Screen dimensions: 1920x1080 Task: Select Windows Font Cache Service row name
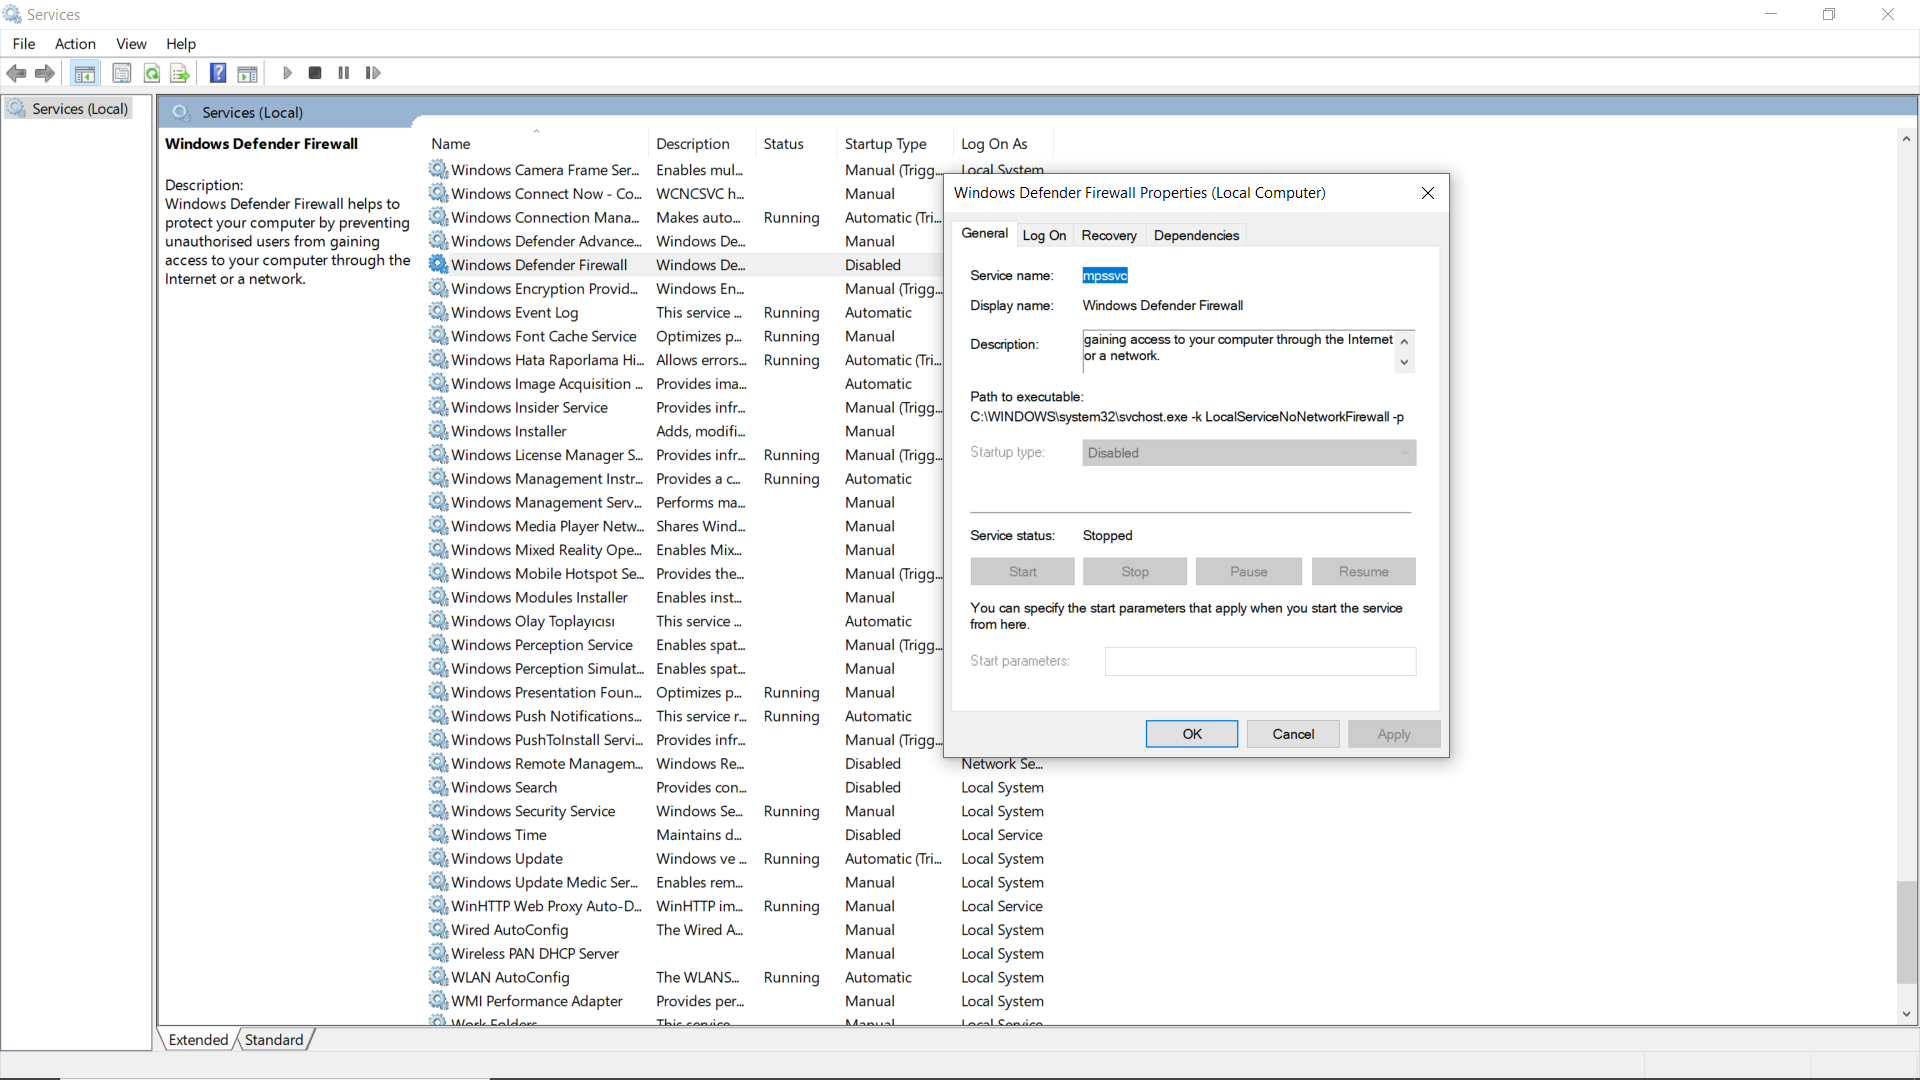(543, 336)
